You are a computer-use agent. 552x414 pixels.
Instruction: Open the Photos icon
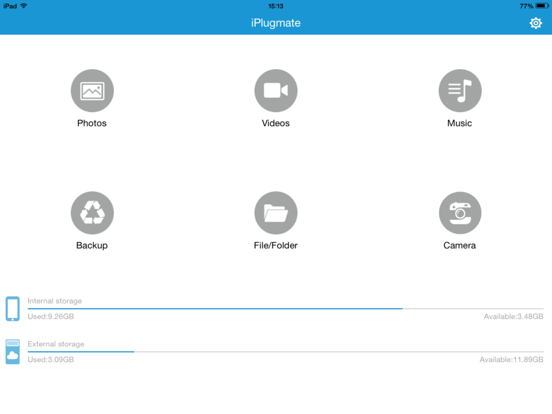(x=92, y=90)
